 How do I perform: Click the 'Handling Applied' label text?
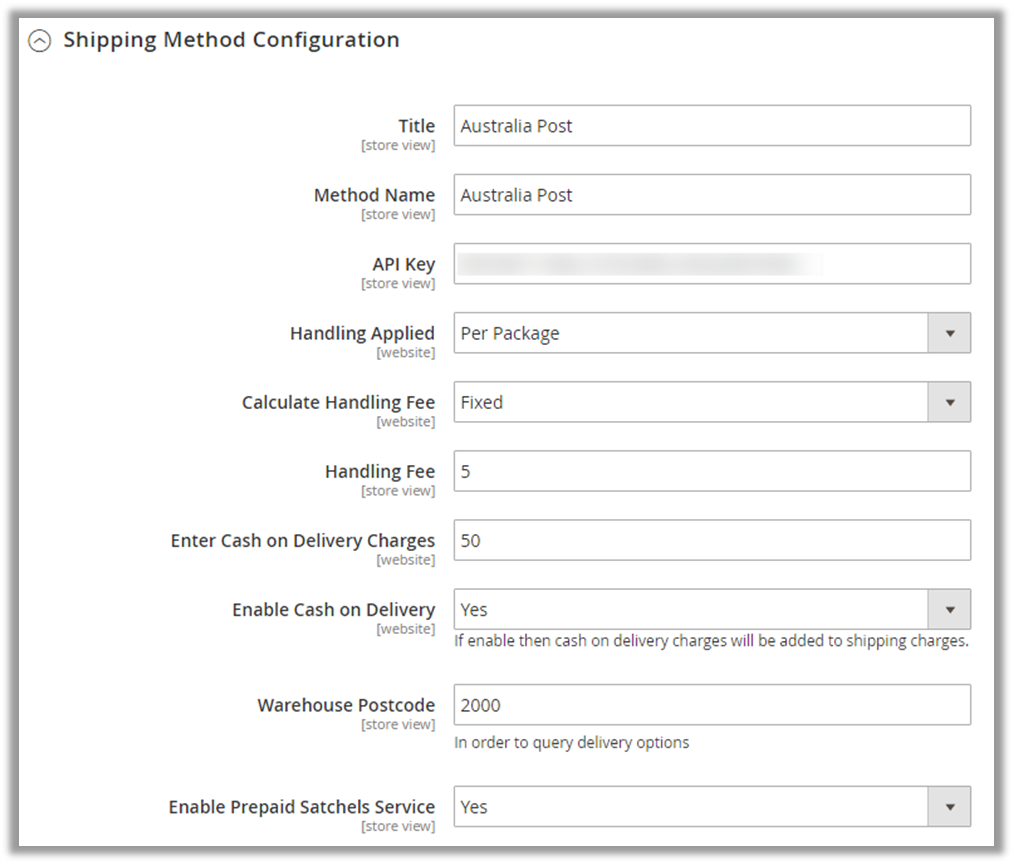pyautogui.click(x=362, y=333)
